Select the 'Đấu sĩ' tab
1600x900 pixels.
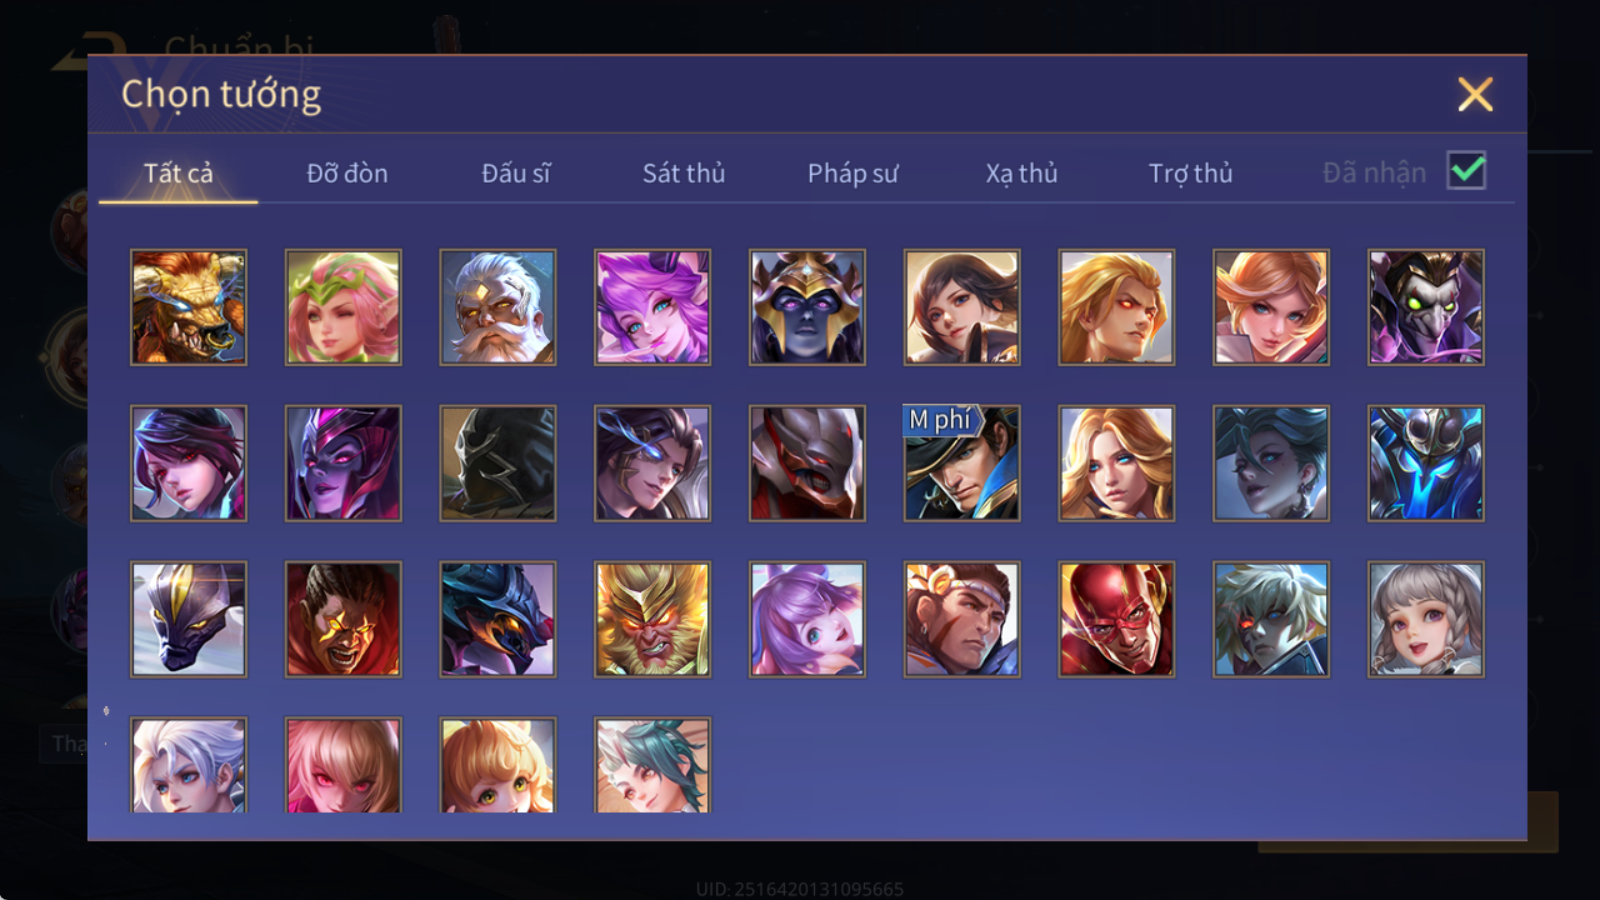point(516,173)
